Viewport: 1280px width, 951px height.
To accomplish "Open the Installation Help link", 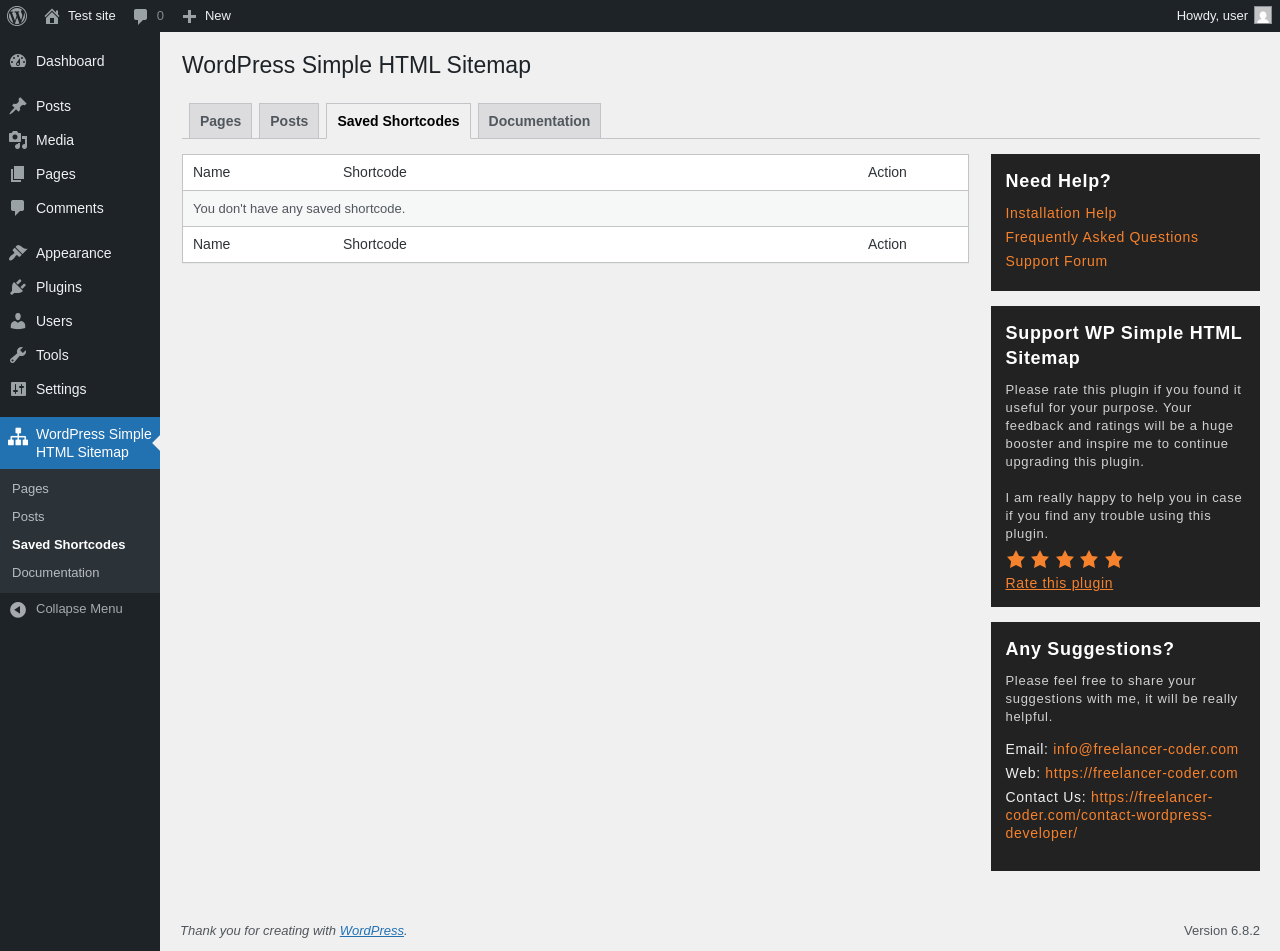I will pos(1061,213).
